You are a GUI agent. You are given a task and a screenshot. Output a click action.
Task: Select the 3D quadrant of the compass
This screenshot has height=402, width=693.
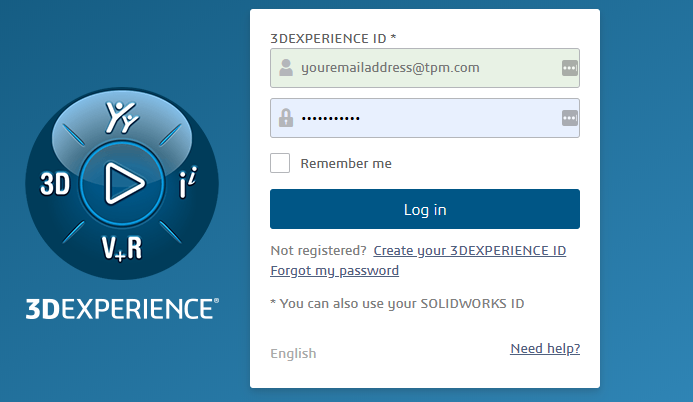pyautogui.click(x=55, y=184)
